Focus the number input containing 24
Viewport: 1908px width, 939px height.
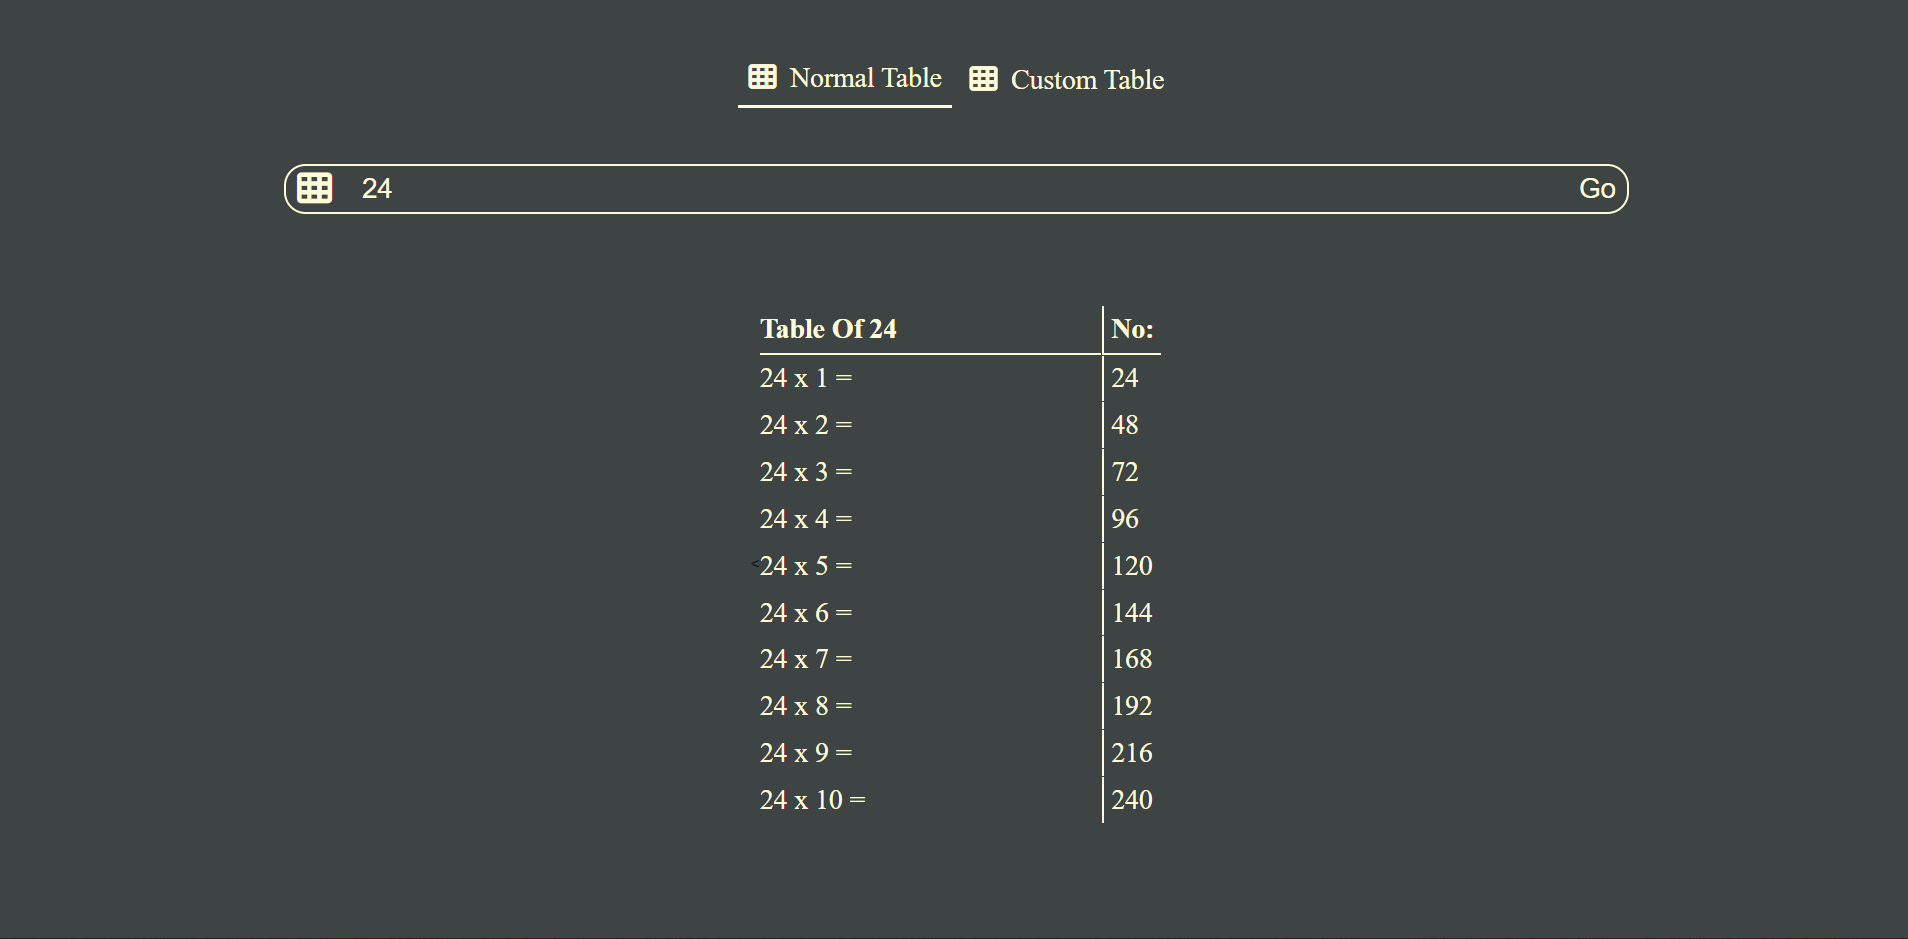tap(955, 189)
